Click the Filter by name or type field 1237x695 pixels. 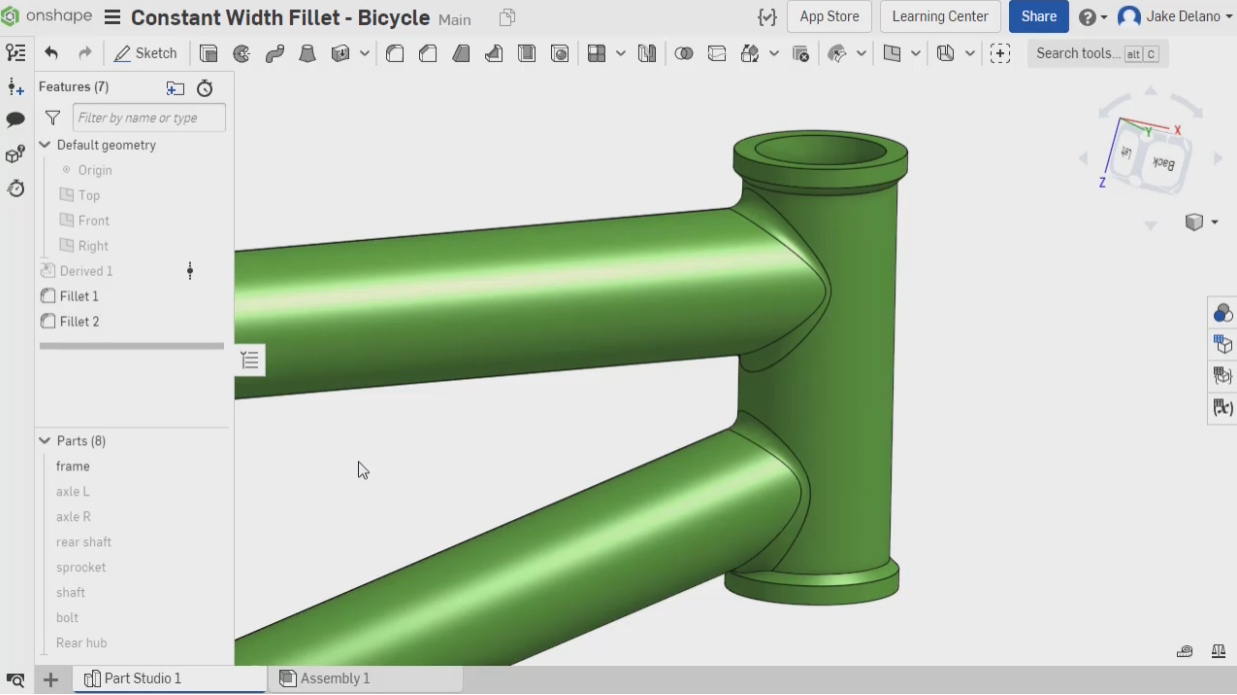tap(149, 118)
